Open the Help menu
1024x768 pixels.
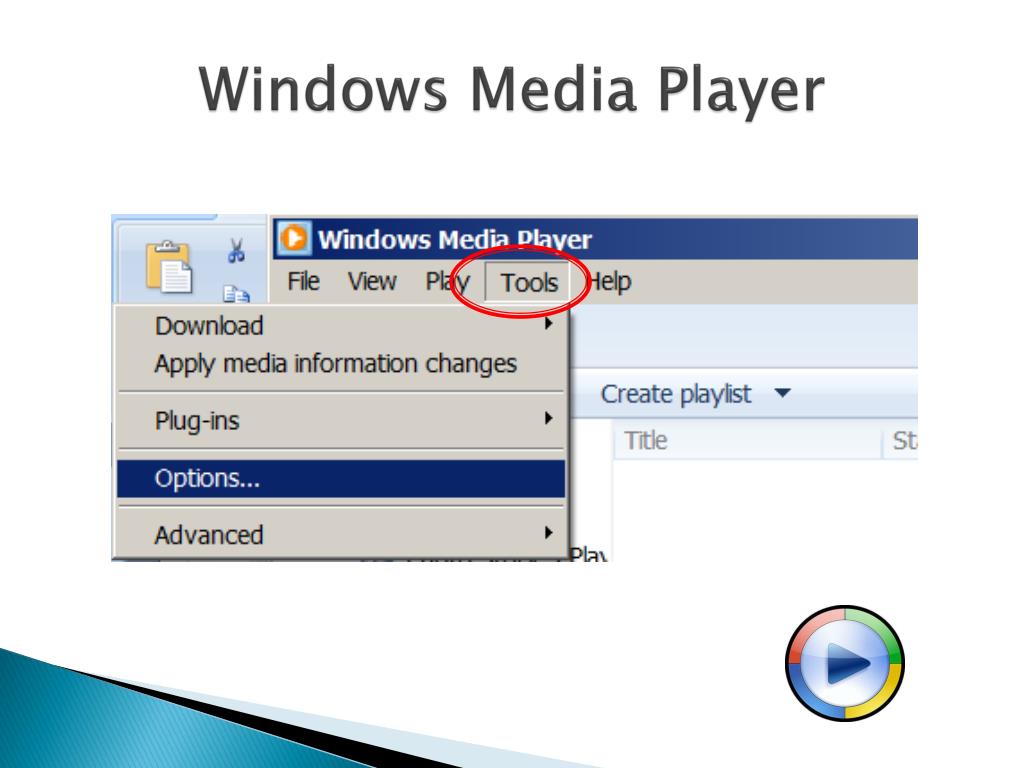(609, 281)
